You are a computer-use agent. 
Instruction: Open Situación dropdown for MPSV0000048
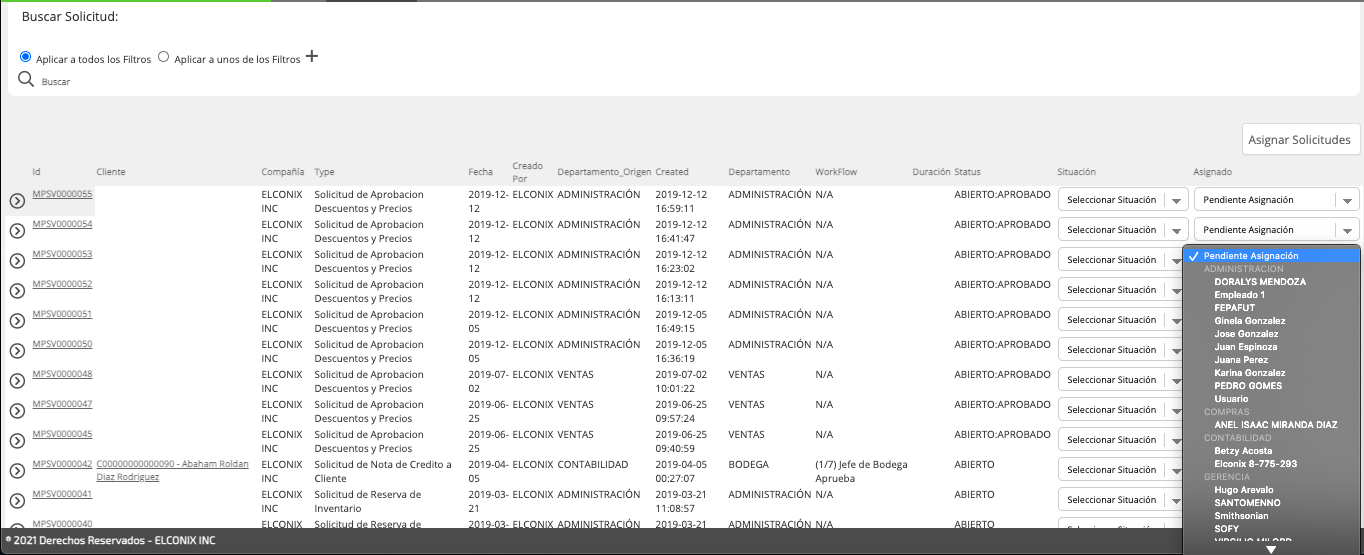coord(1120,380)
